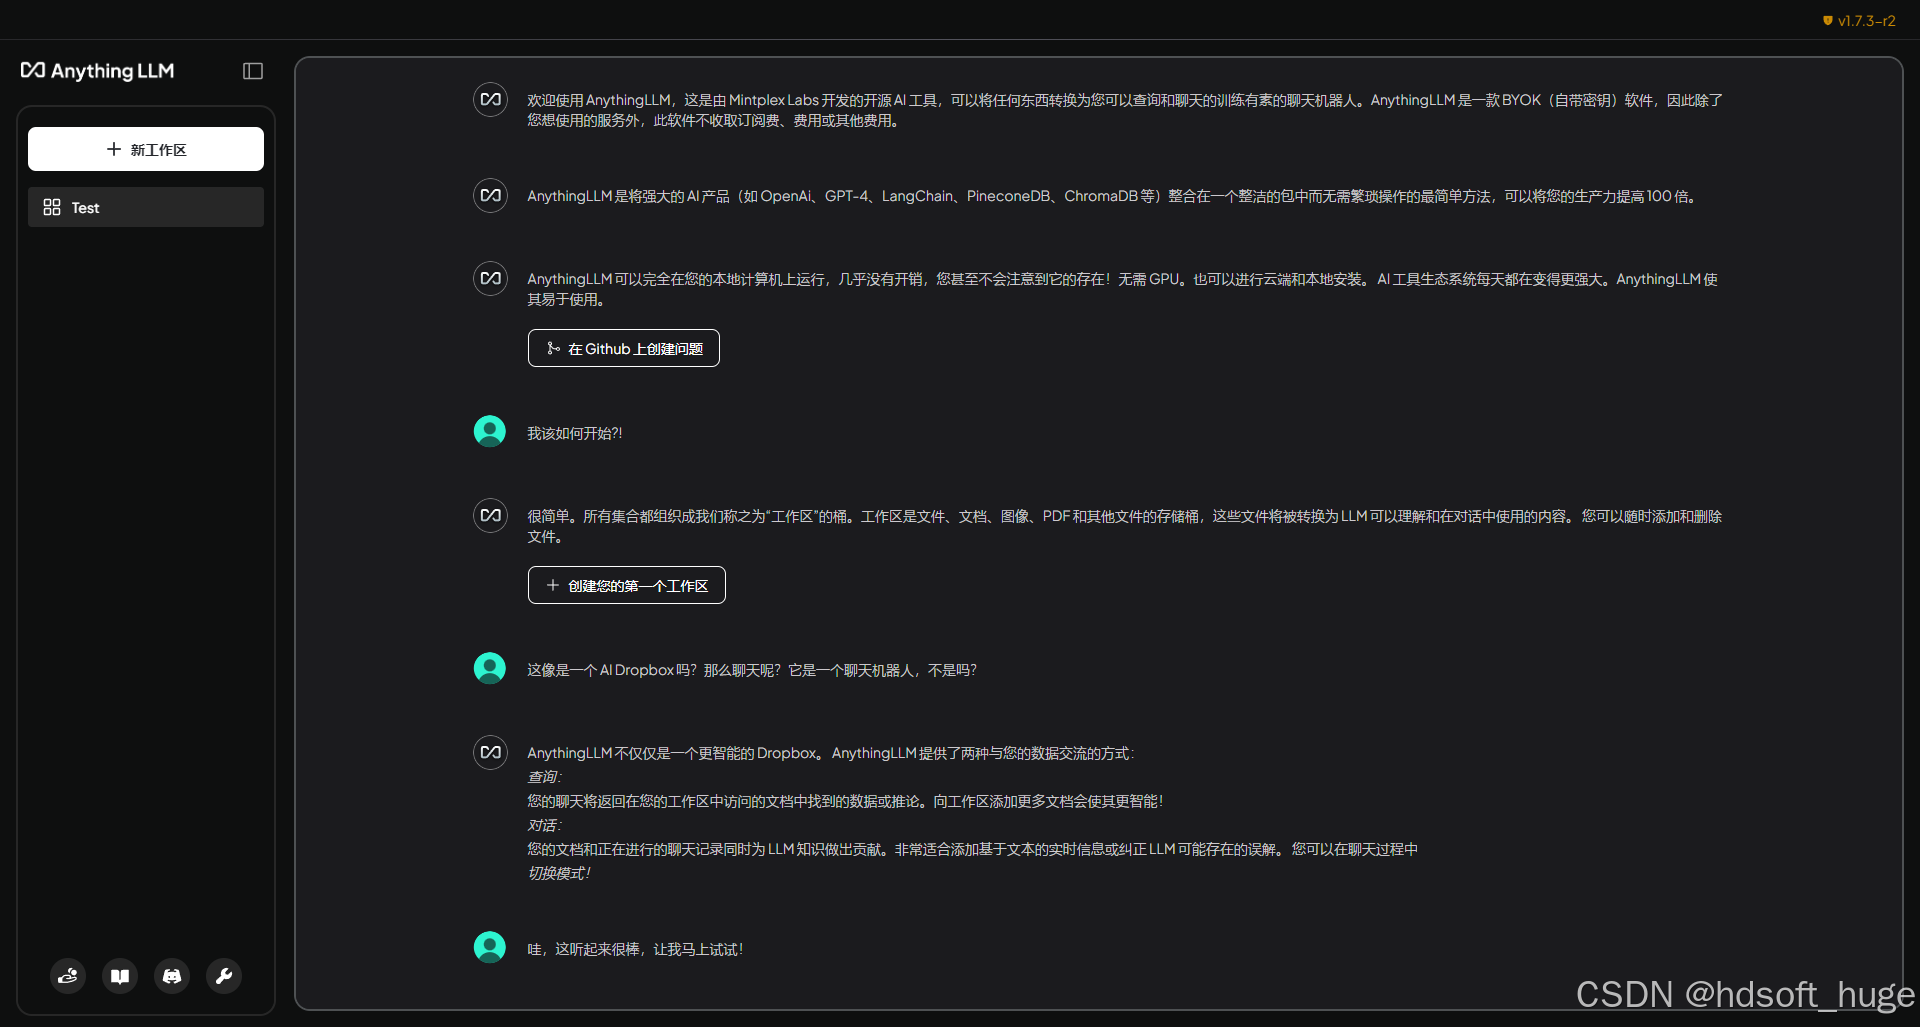Click user avatar beside 哇，这听起来很棒
Image resolution: width=1920 pixels, height=1027 pixels.
[x=490, y=947]
